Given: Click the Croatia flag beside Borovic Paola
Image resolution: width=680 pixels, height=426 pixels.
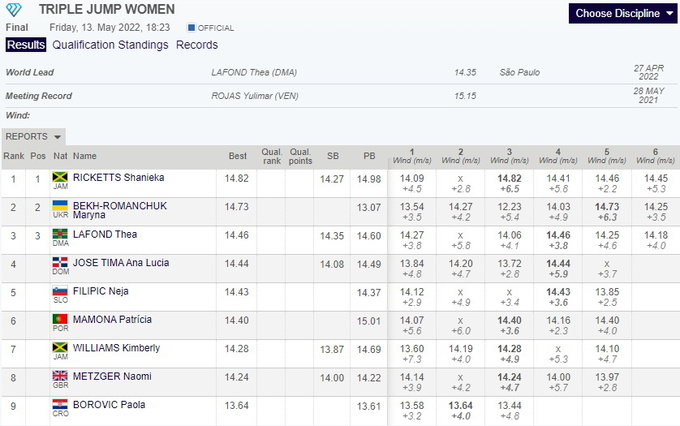Looking at the screenshot, I should coord(60,404).
